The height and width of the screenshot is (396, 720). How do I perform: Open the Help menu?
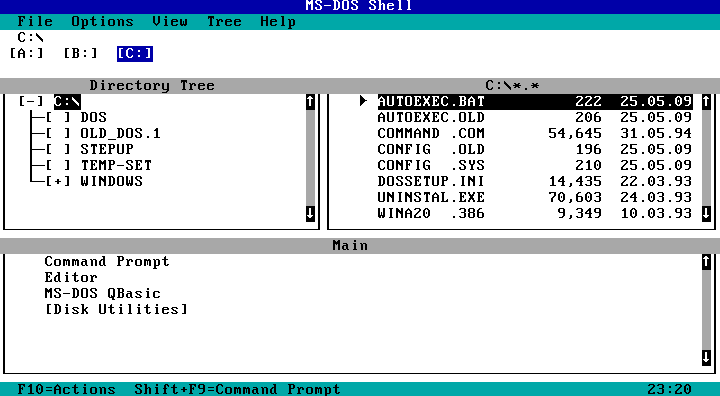[x=278, y=22]
